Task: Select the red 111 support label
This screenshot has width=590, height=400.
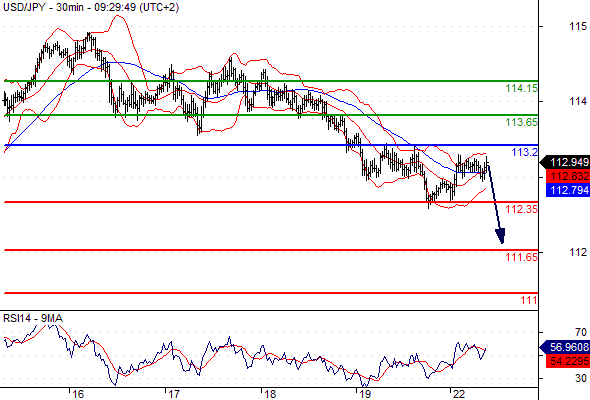Action: point(529,300)
